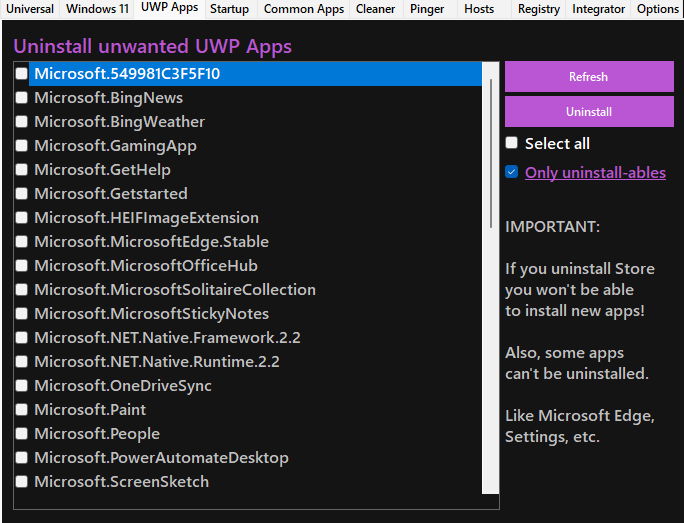Select the Microsoft.MicrosoftSolitaireCollection entry text
Image resolution: width=684 pixels, height=523 pixels.
coord(175,290)
